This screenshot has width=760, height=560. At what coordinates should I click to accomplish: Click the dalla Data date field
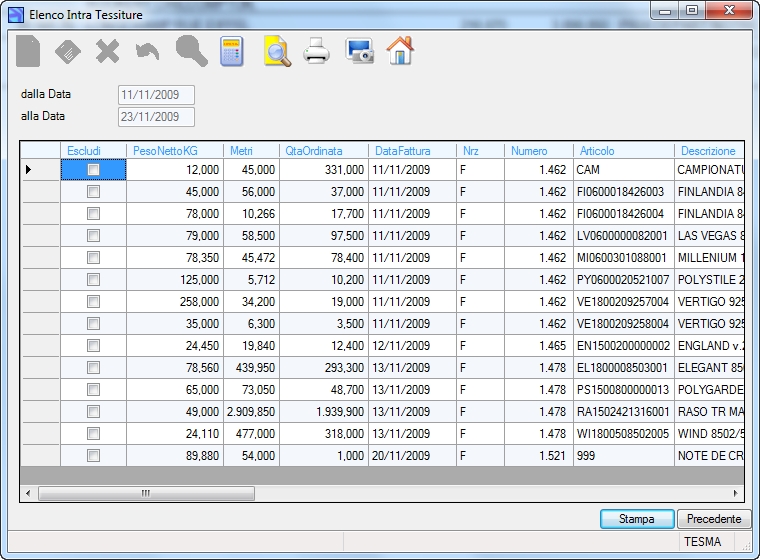click(x=156, y=95)
